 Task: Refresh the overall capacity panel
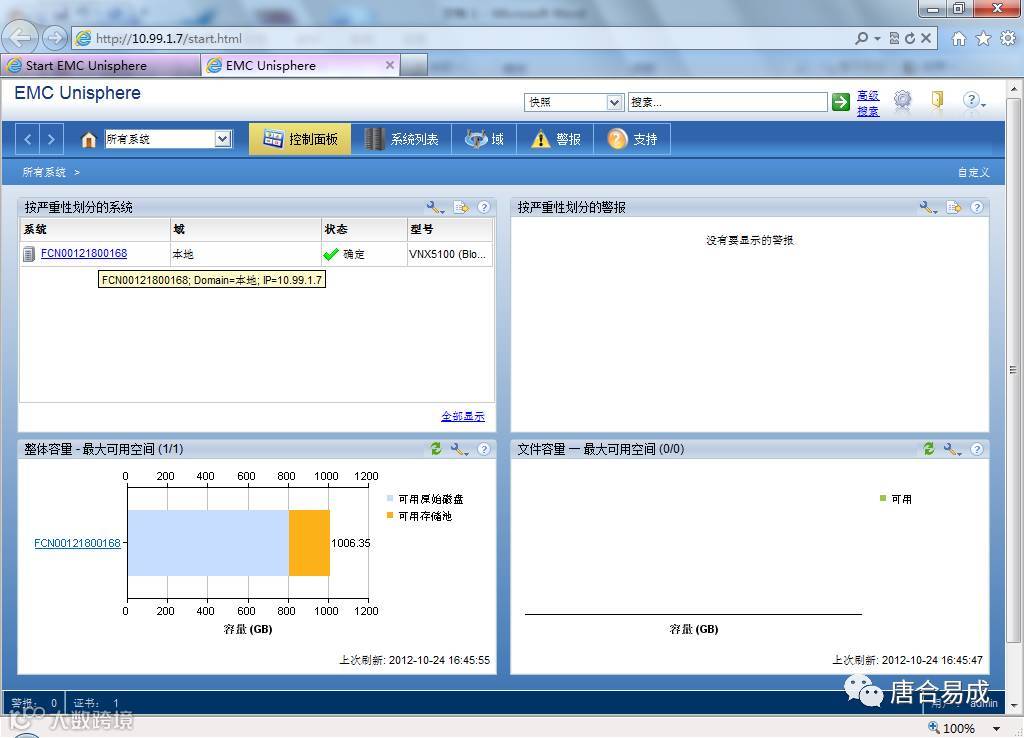click(436, 449)
